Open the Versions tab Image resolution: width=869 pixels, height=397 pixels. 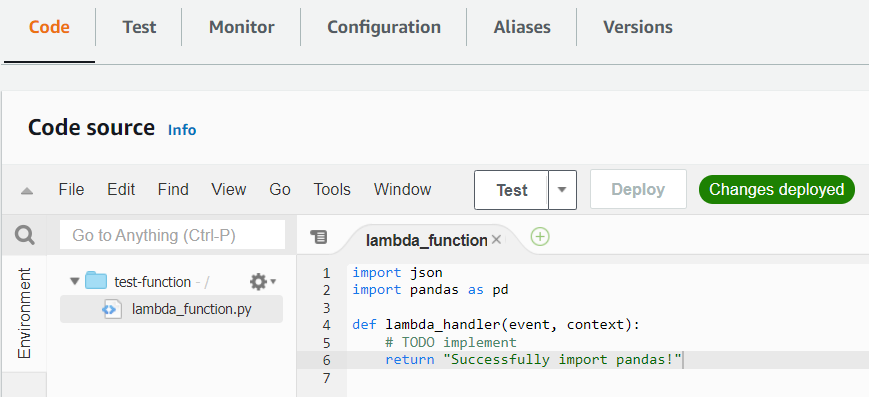(x=638, y=27)
